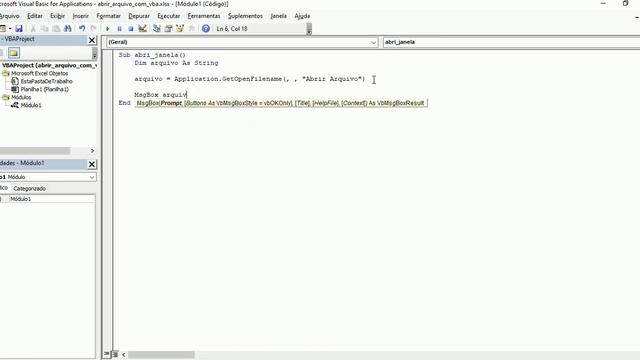
Task: Open the Executar menu
Action: [x=169, y=16]
